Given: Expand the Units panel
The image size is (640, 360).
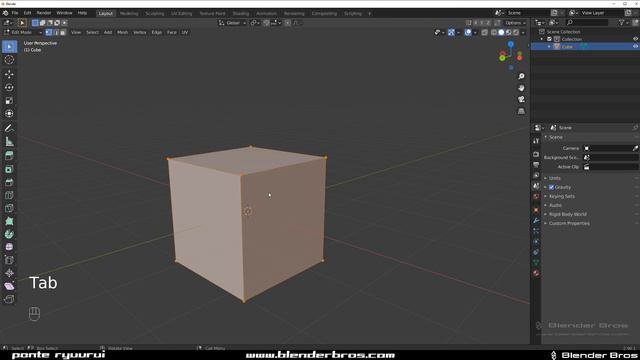Looking at the screenshot, I should tap(554, 178).
